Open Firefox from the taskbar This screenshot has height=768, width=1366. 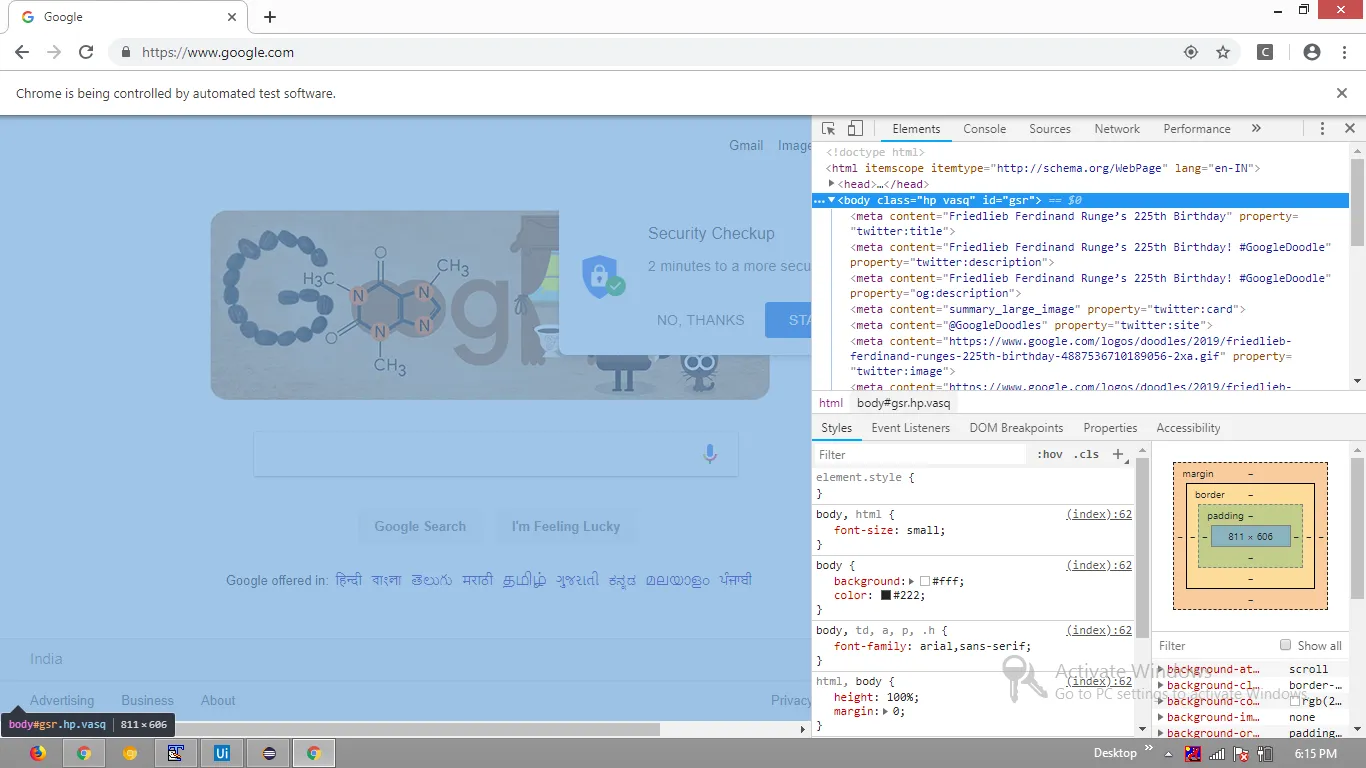[x=38, y=753]
